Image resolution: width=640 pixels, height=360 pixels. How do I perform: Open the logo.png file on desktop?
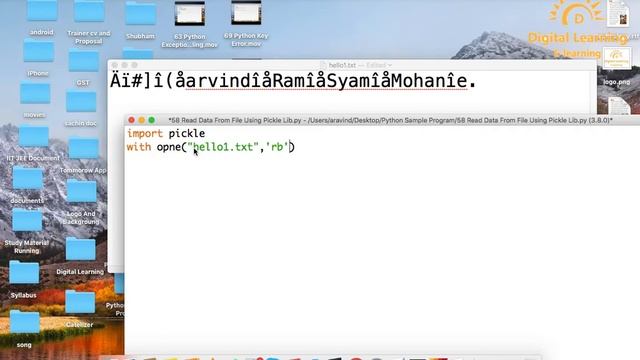(616, 59)
